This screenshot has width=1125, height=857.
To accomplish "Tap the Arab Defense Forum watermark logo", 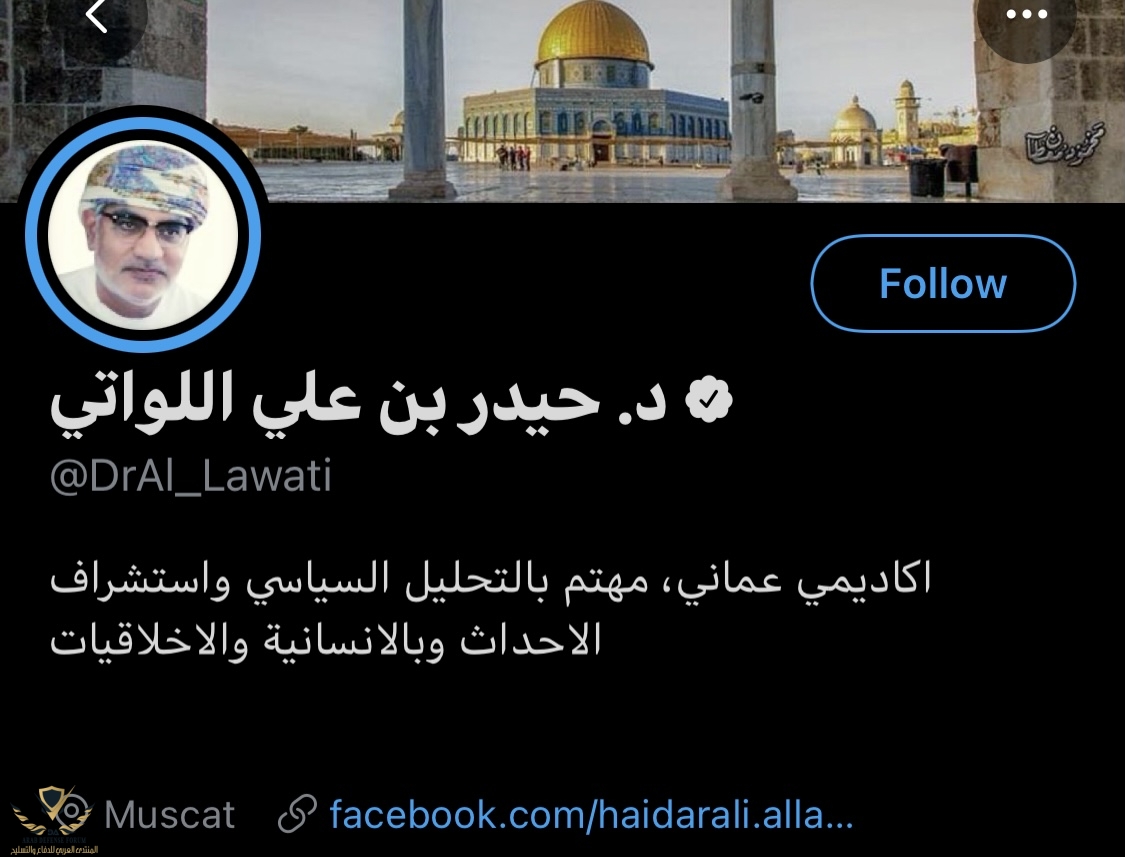I will tap(52, 820).
